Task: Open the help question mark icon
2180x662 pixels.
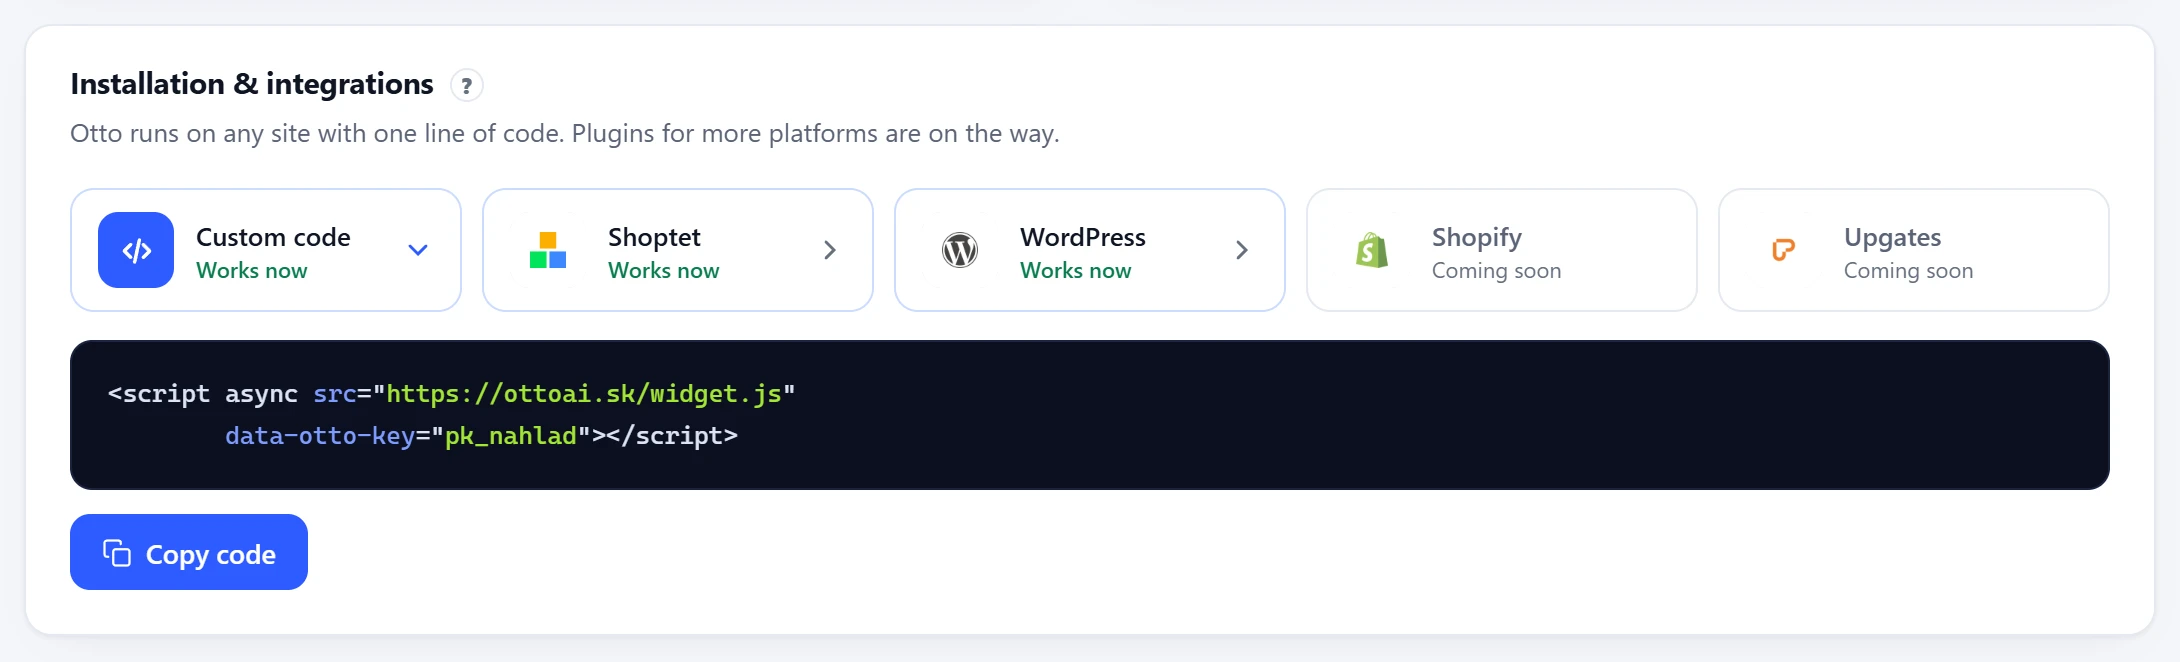Action: pyautogui.click(x=466, y=85)
